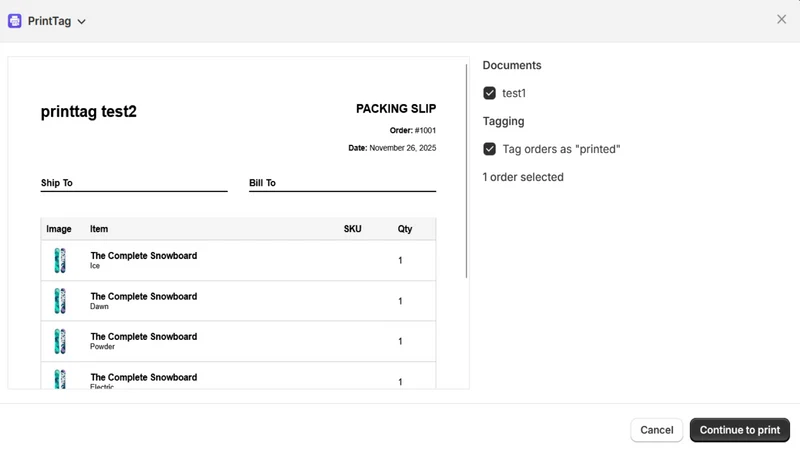Image resolution: width=800 pixels, height=450 pixels.
Task: Click the "Ship To" heading
Action: coord(57,183)
